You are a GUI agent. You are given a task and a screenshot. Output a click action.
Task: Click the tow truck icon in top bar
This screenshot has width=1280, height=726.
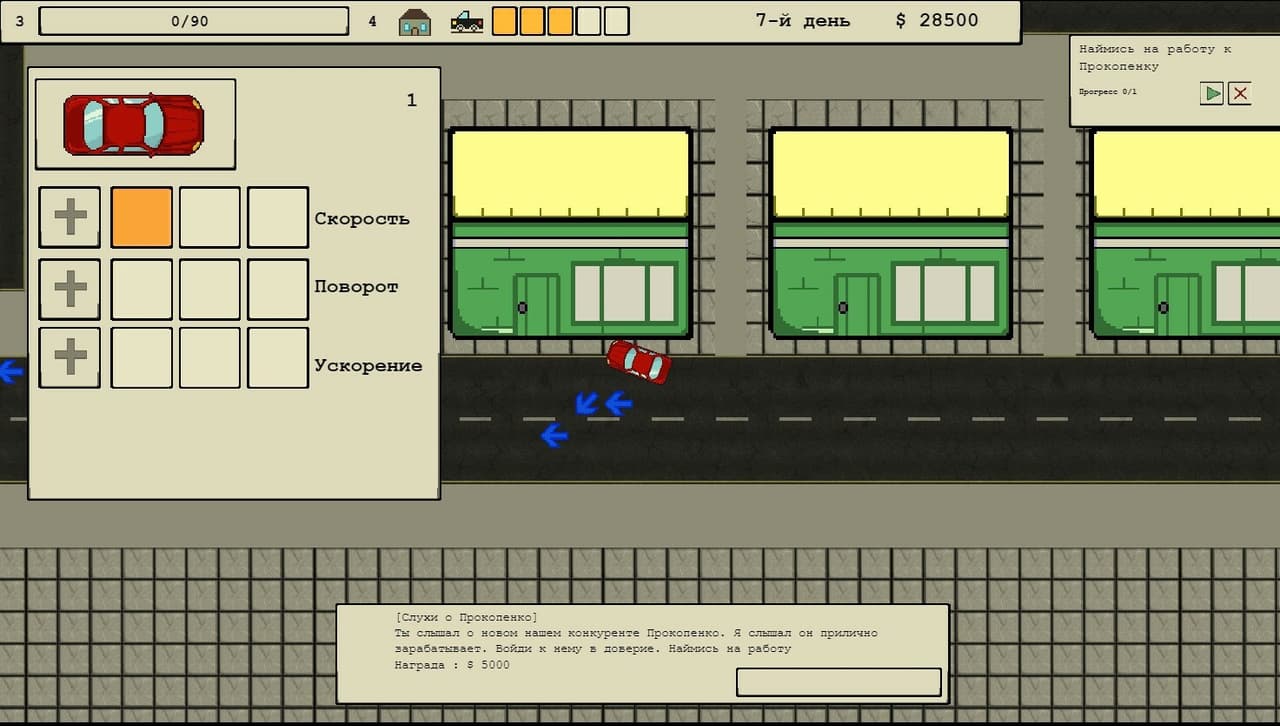[466, 21]
